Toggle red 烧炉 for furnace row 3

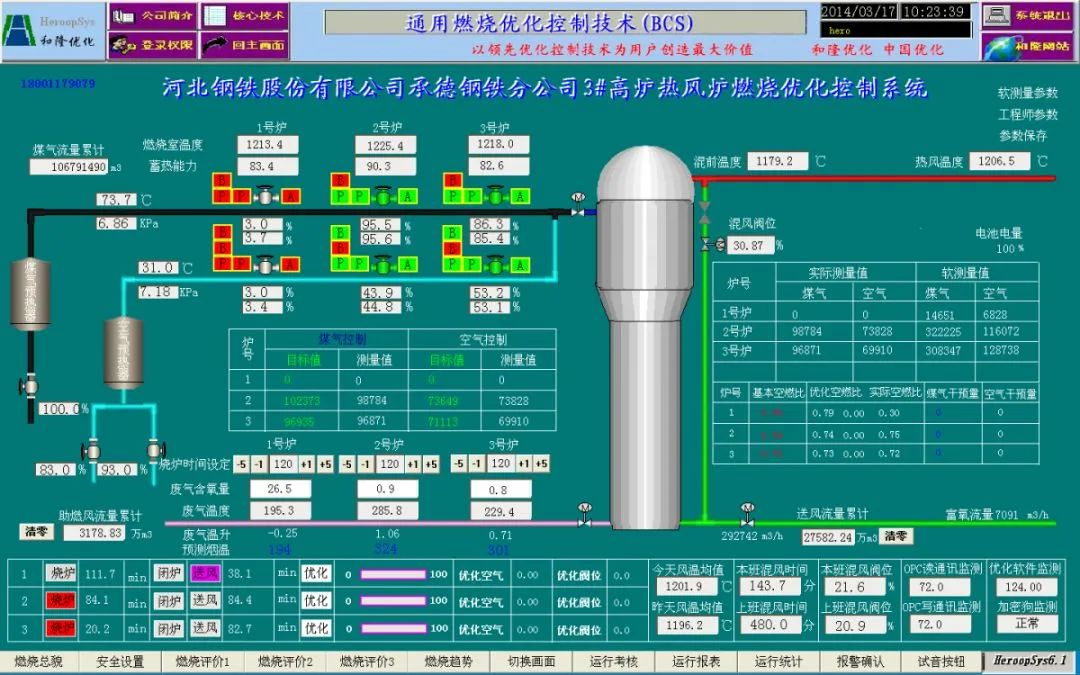(61, 628)
